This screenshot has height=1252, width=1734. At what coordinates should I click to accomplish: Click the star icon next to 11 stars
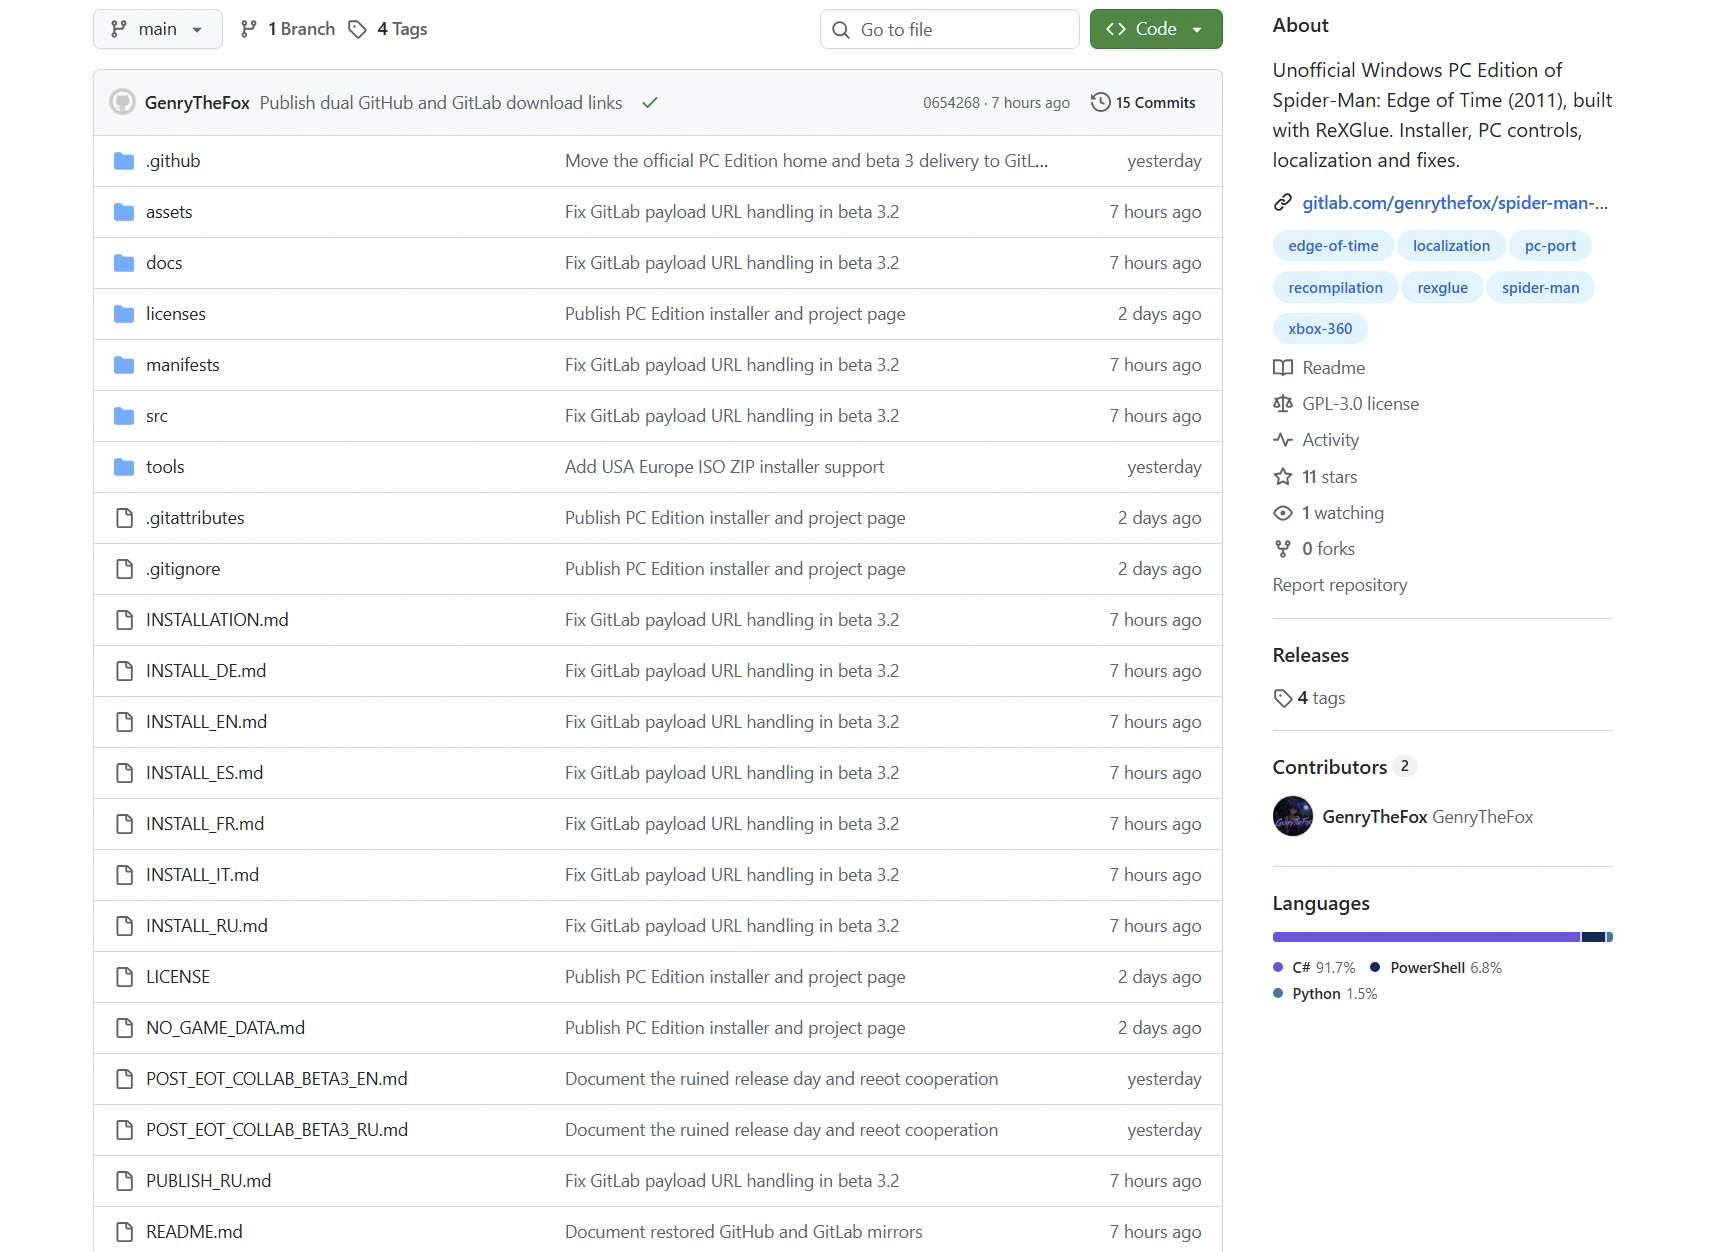point(1282,477)
